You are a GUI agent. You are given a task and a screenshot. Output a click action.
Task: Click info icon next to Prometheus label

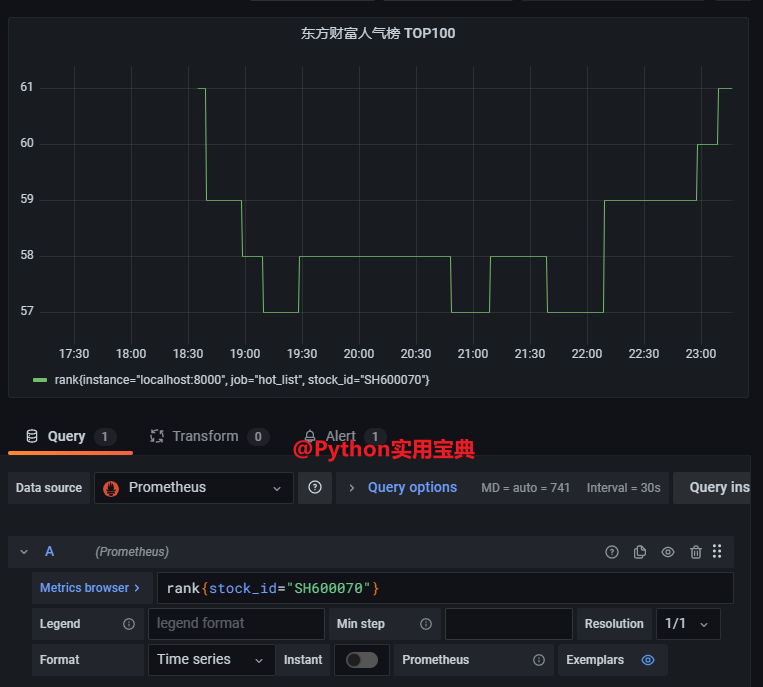click(539, 660)
